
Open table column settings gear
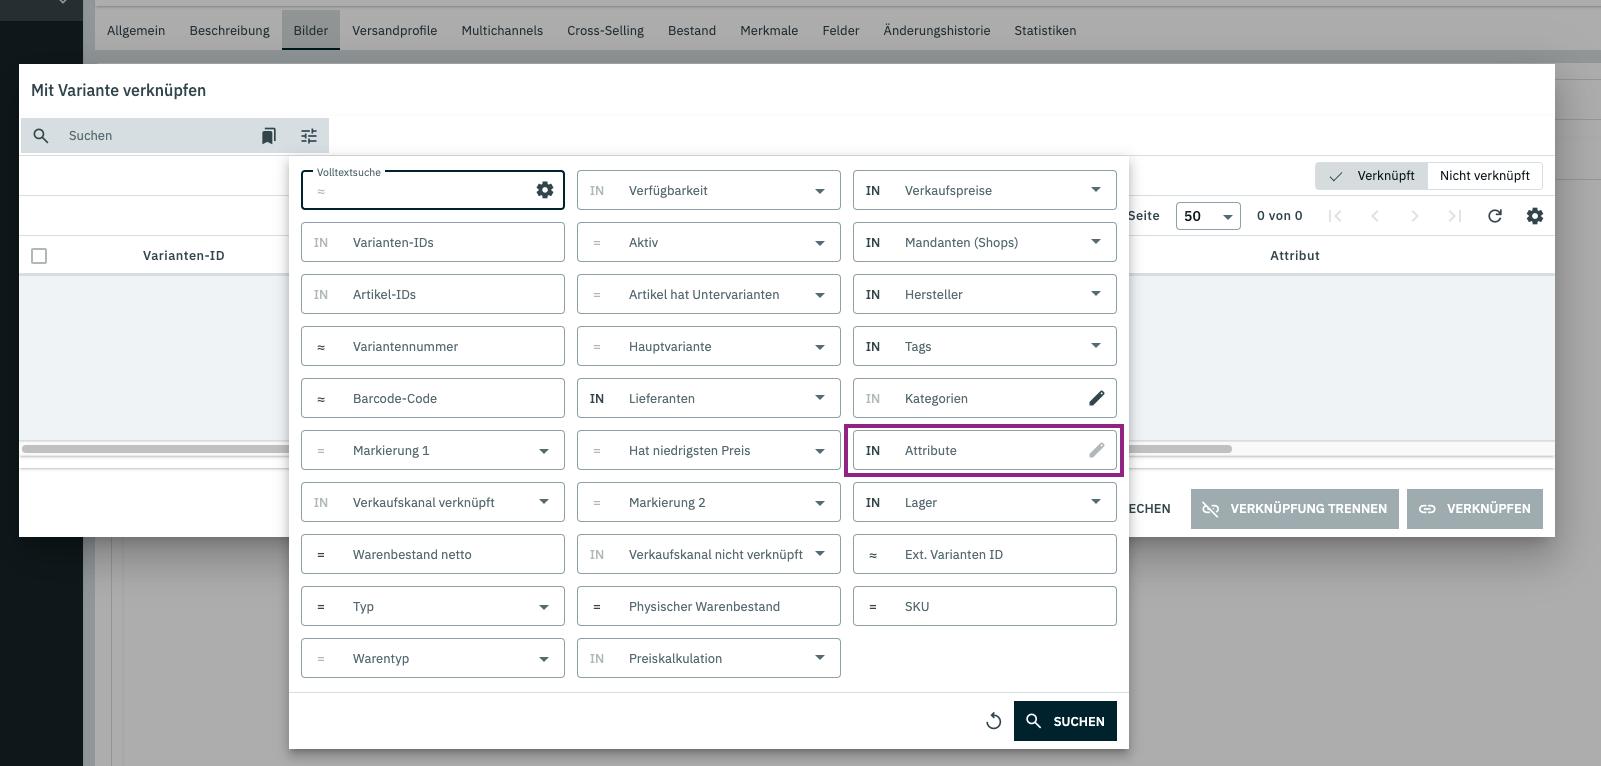(1534, 216)
